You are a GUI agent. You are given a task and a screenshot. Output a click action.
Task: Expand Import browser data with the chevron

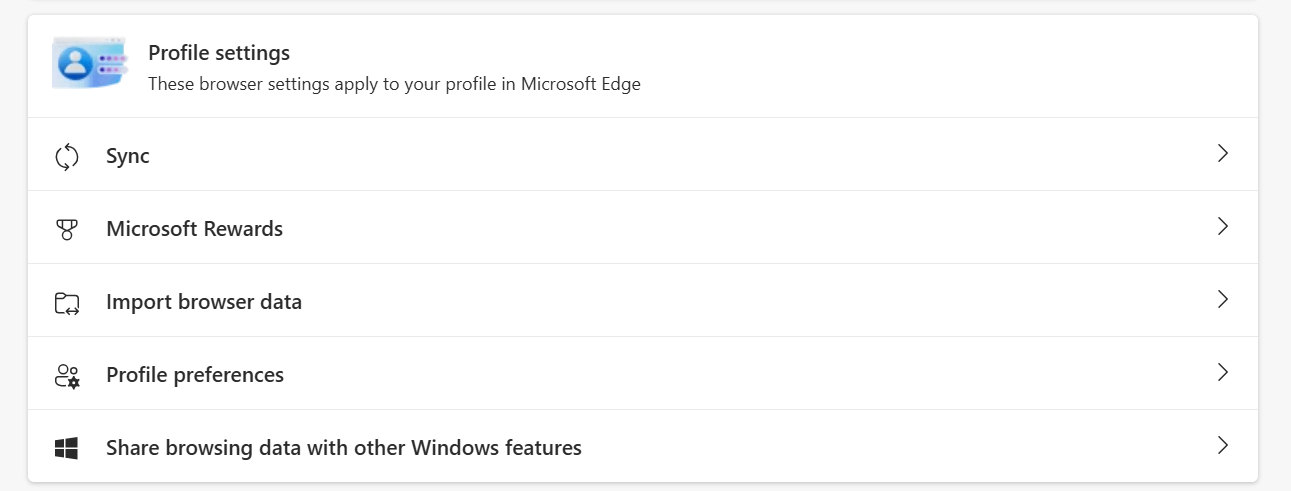[1222, 300]
